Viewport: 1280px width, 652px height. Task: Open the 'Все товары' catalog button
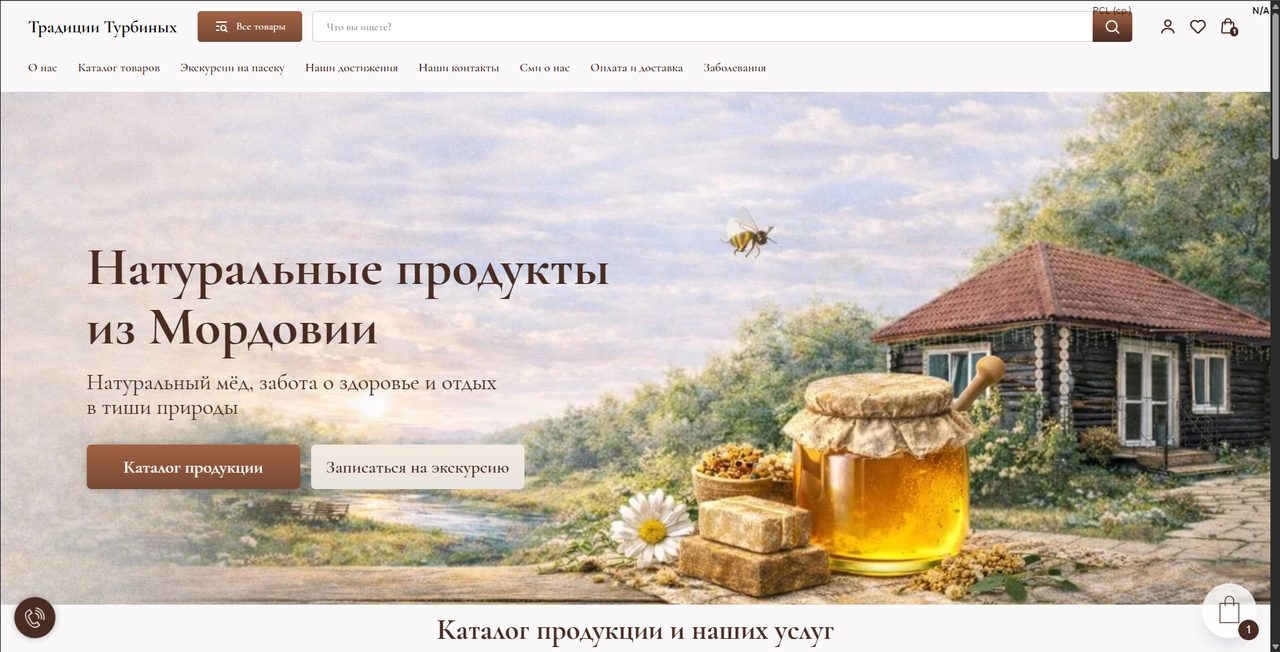click(x=250, y=27)
